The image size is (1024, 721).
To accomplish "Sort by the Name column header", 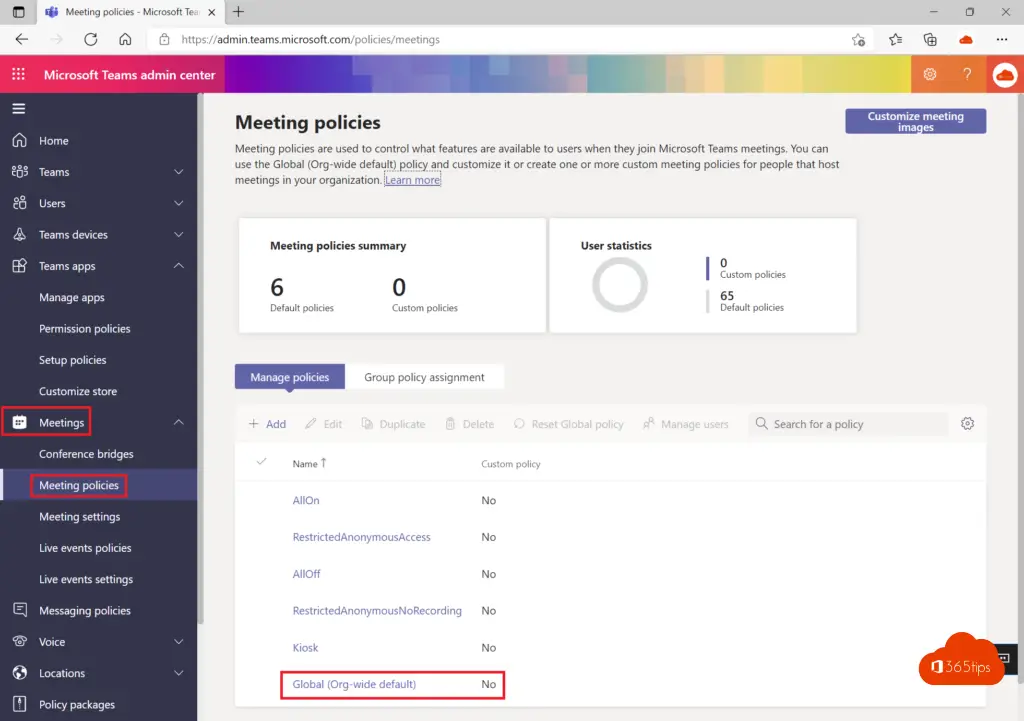I will coord(310,464).
